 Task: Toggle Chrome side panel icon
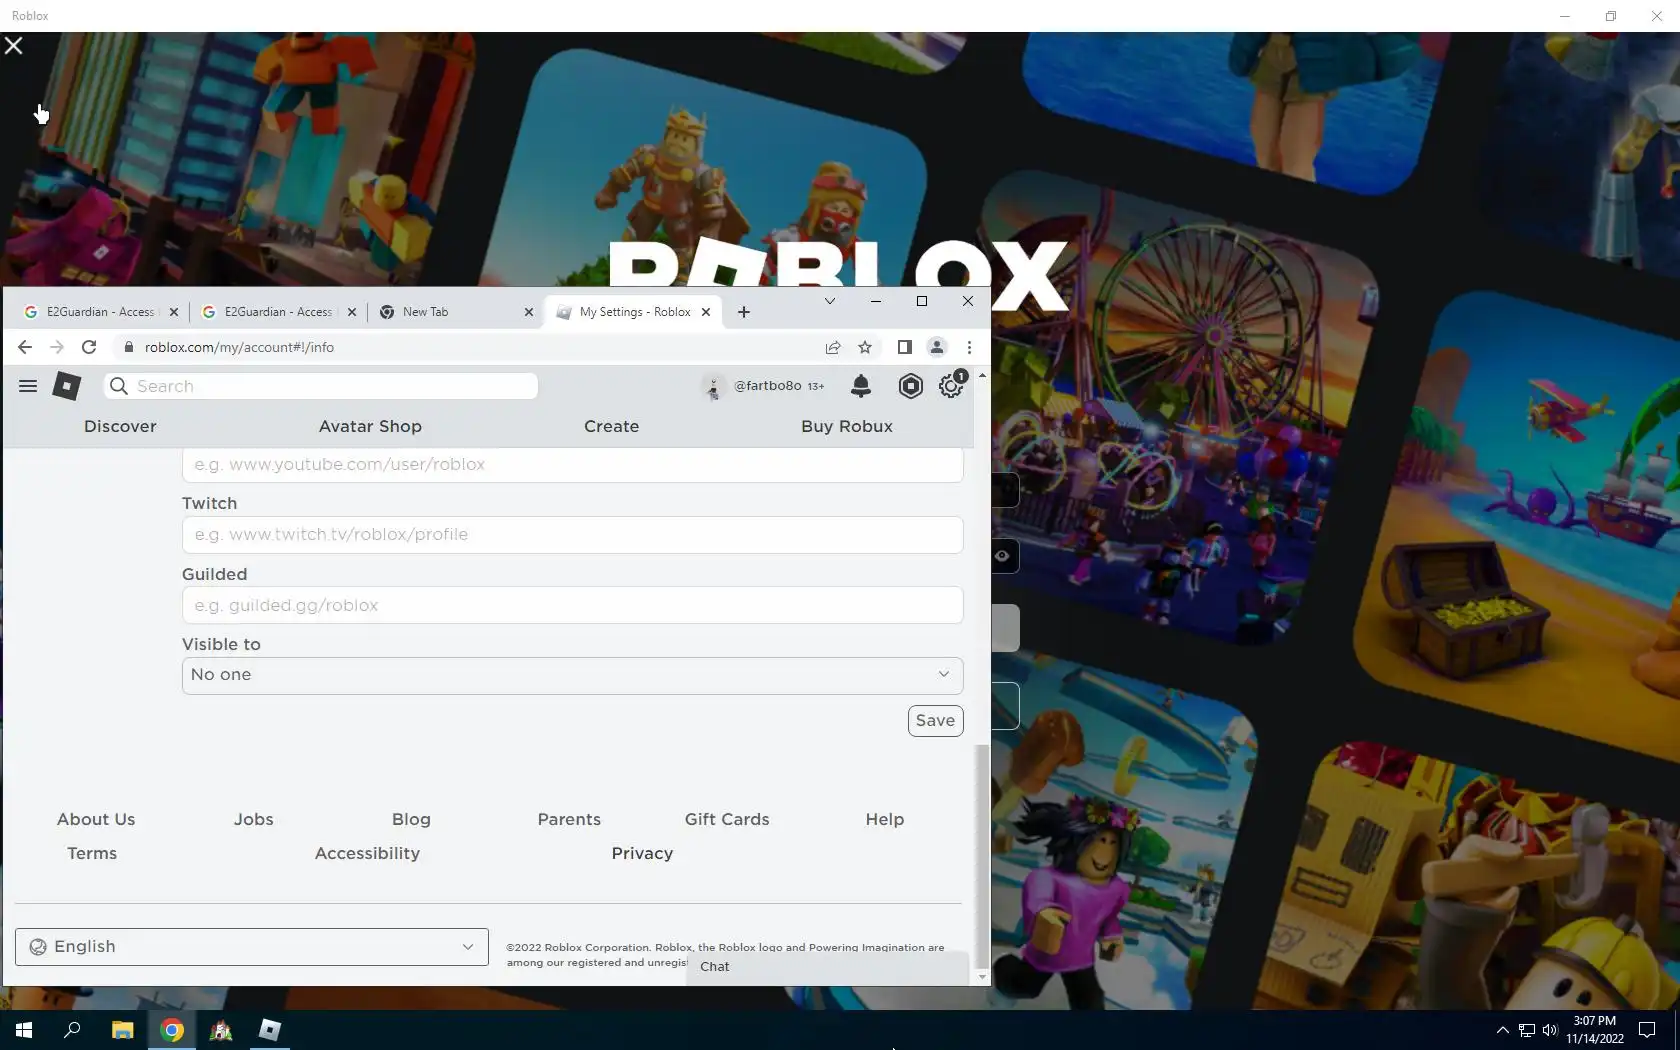point(904,347)
